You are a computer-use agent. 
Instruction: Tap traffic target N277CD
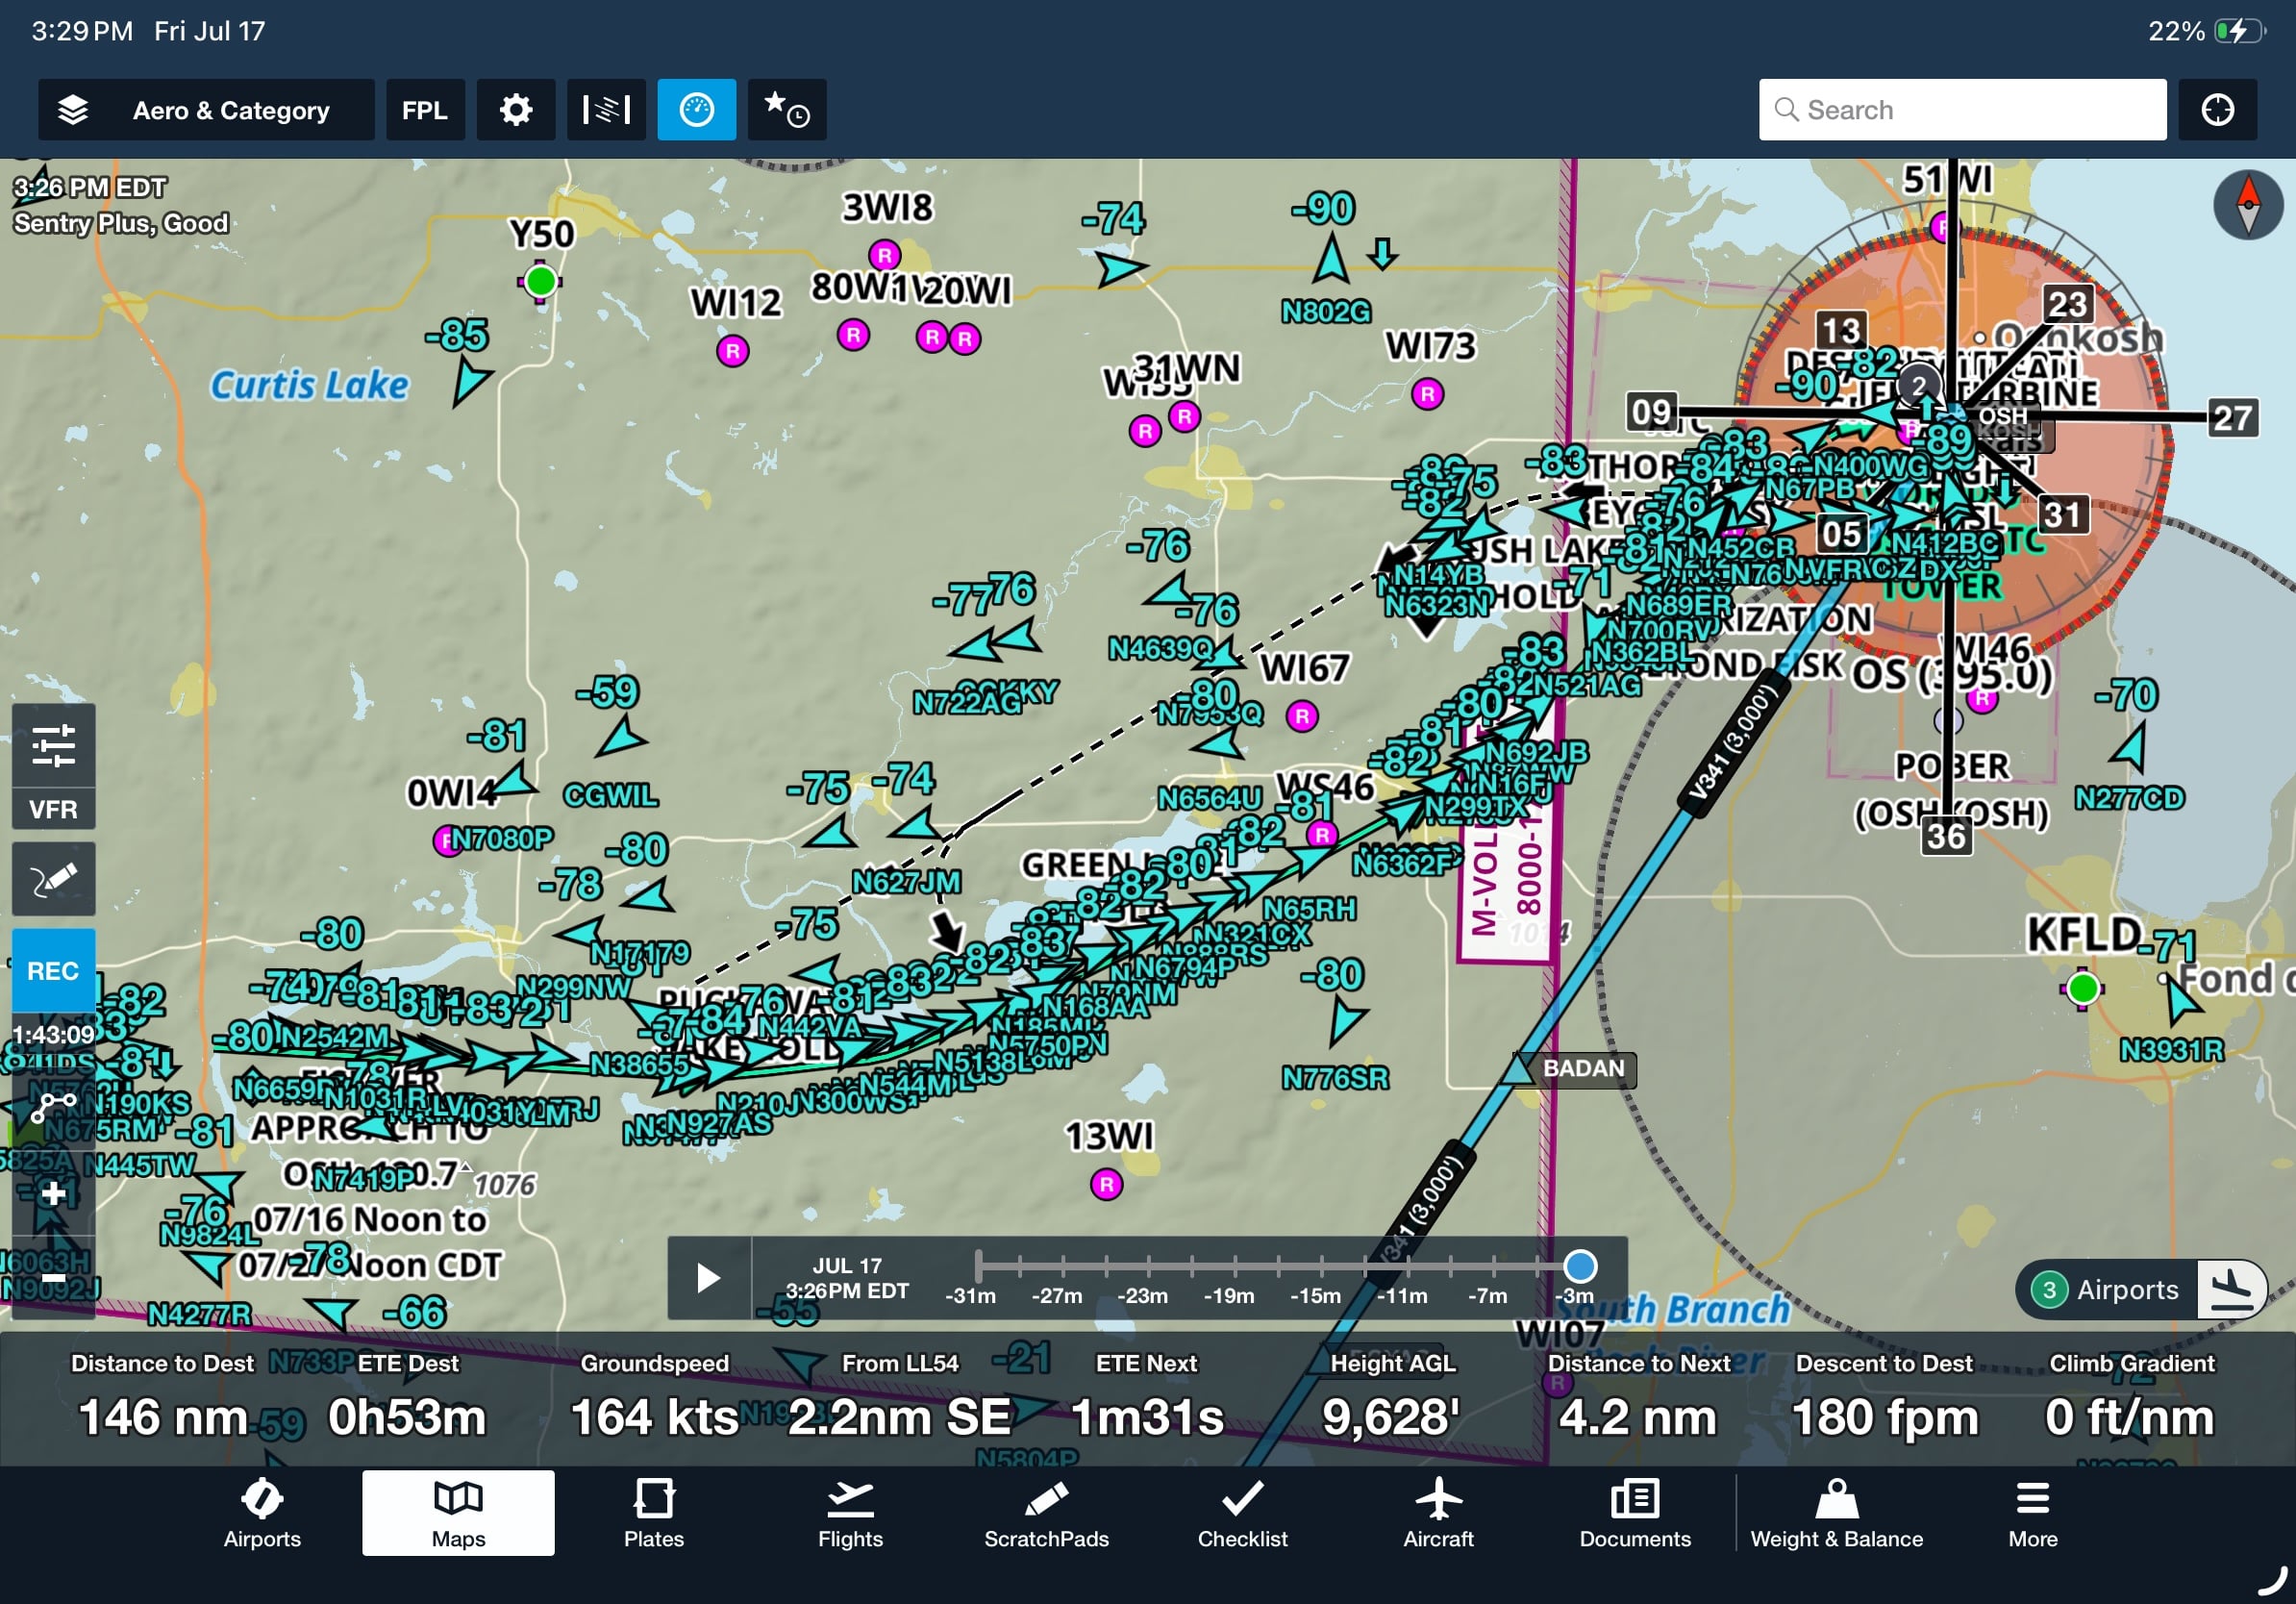pos(2130,749)
